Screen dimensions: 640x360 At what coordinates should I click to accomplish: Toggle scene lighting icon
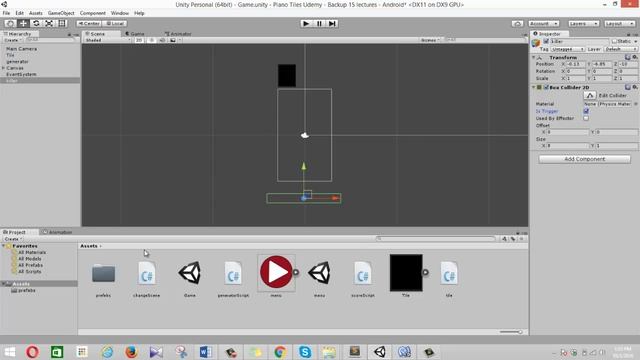point(151,40)
